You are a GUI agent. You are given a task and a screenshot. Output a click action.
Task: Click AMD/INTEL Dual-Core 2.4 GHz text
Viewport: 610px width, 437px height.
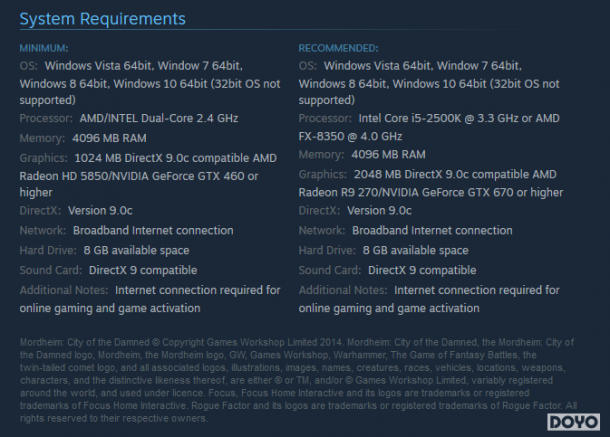point(159,118)
